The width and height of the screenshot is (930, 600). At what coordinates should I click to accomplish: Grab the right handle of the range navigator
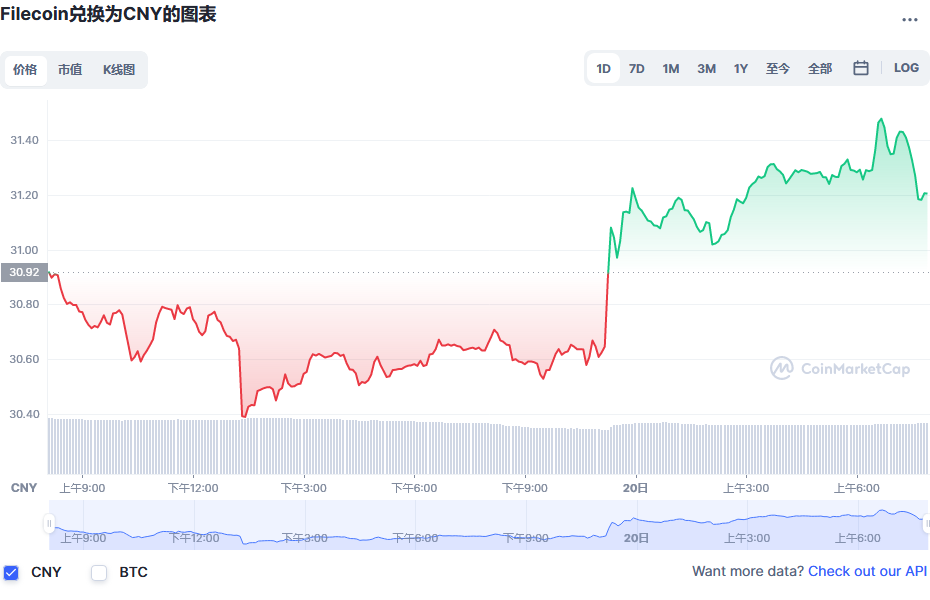[926, 523]
